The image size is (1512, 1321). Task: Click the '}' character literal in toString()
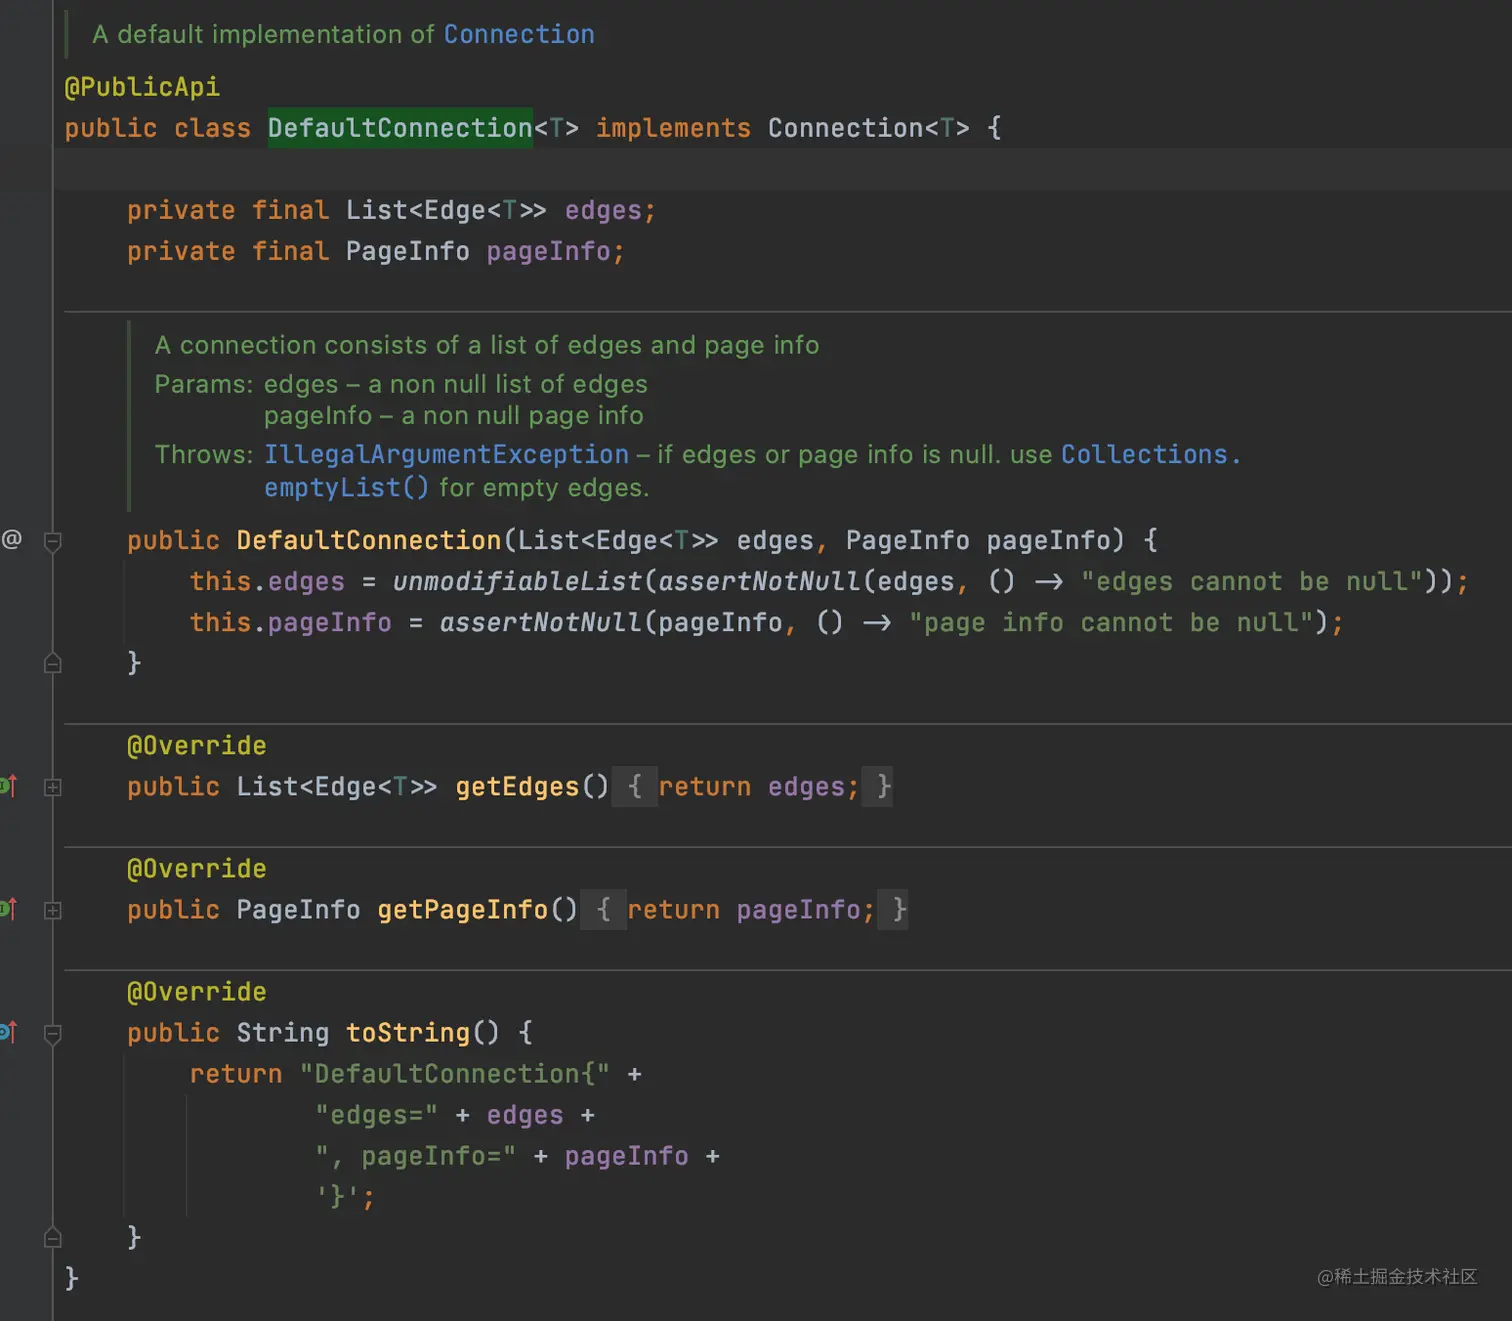[338, 1197]
